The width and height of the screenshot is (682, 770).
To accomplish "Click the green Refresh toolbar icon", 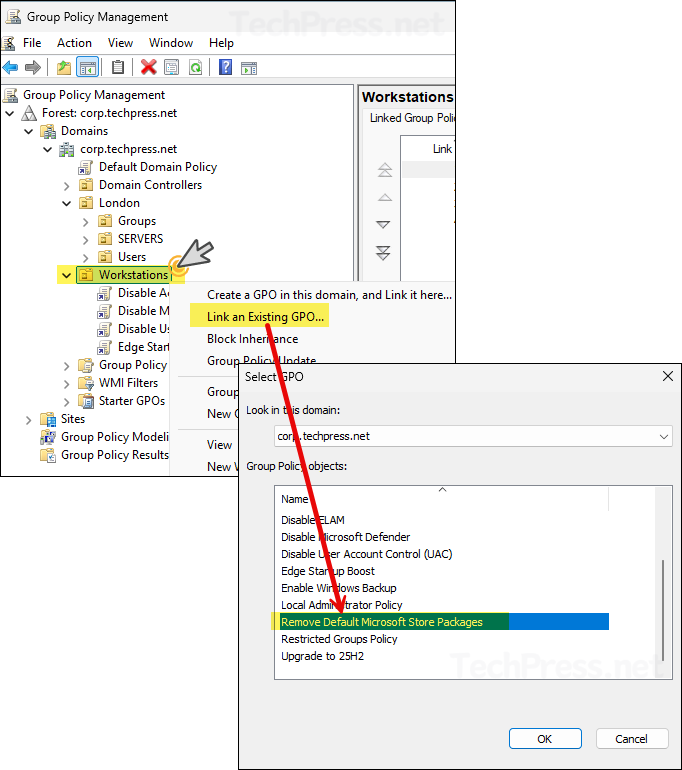I will pos(195,67).
